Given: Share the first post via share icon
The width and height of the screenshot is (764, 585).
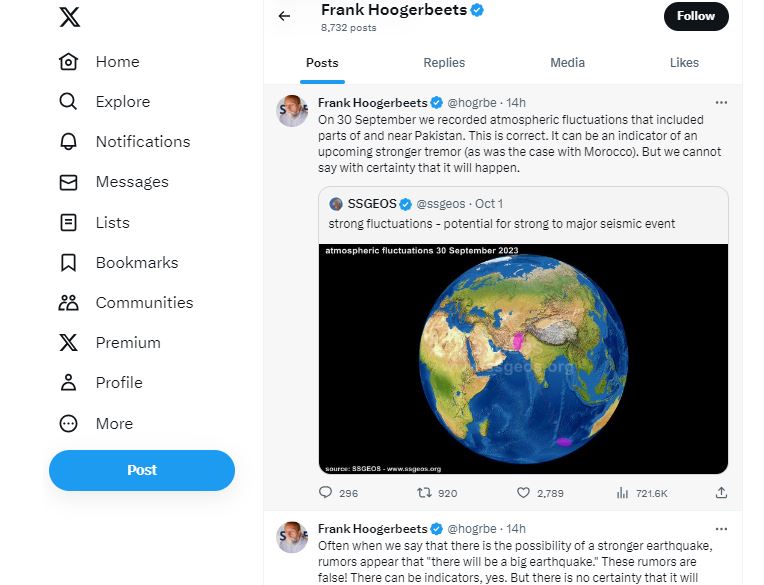Looking at the screenshot, I should tap(721, 493).
